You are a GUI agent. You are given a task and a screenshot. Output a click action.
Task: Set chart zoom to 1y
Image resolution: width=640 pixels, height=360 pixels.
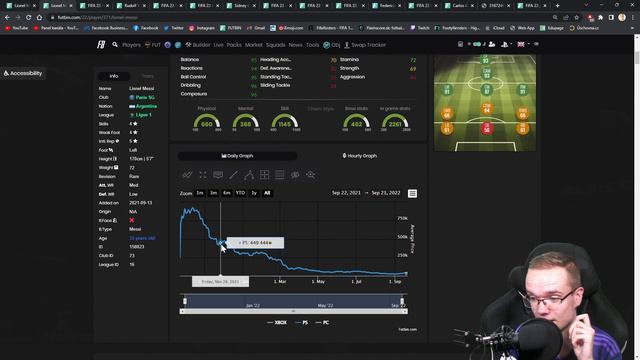click(x=254, y=193)
